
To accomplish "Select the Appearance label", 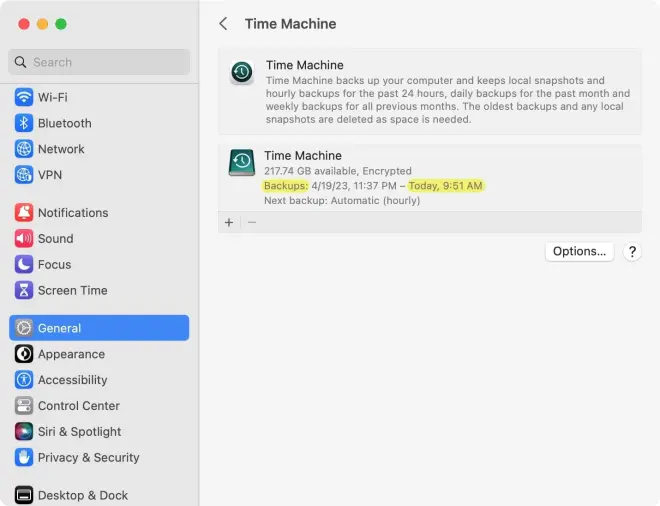I will coord(71,354).
